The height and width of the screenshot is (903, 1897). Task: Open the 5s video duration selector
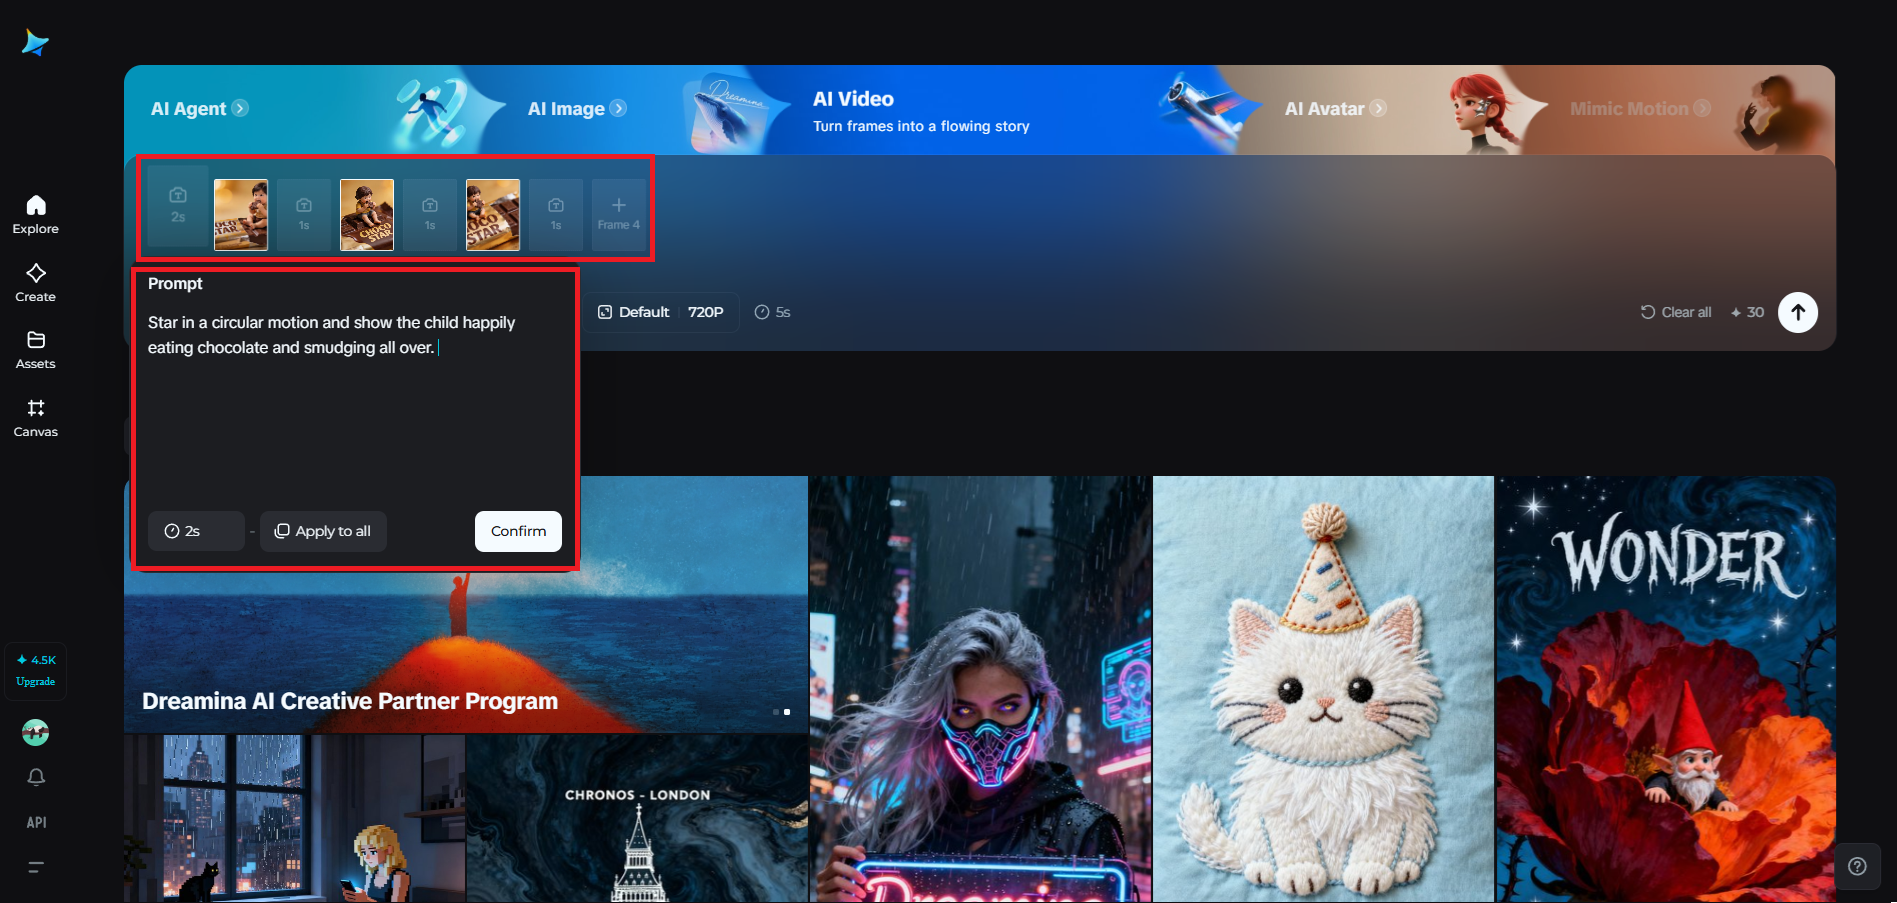[x=772, y=312]
